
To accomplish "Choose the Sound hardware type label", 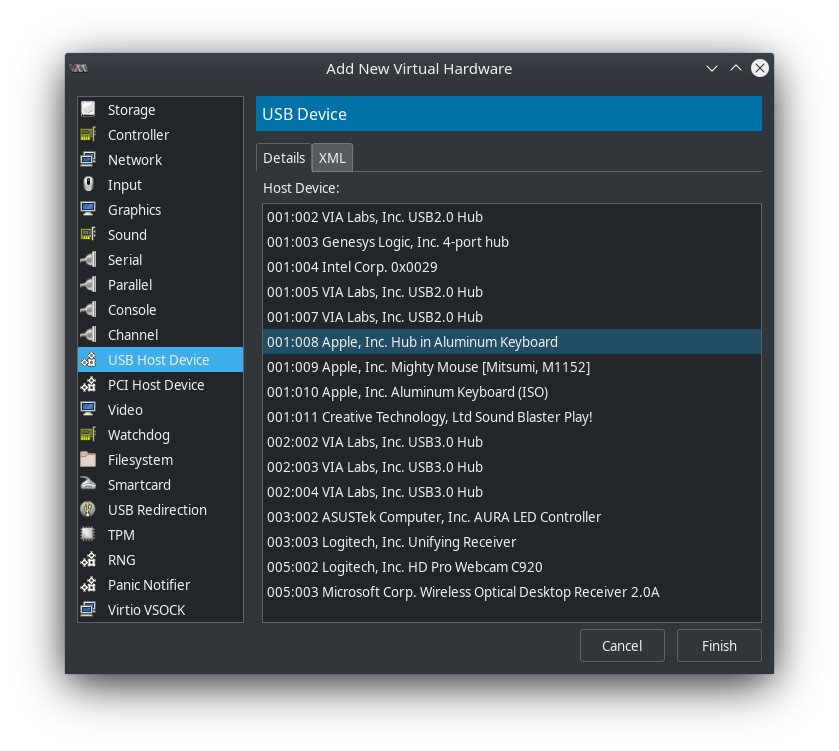I will 127,235.
